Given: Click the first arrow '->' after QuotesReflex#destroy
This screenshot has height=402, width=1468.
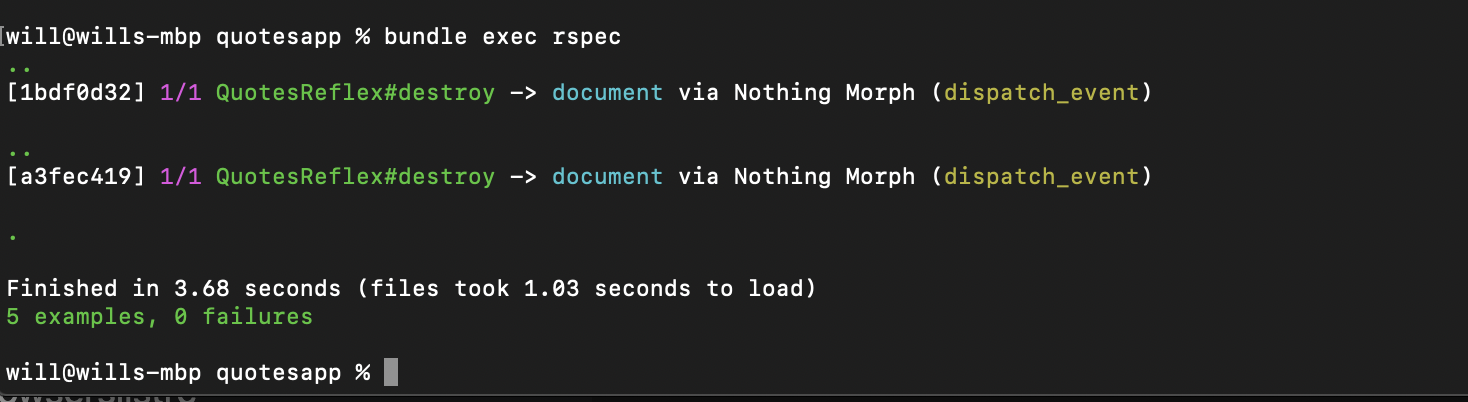Looking at the screenshot, I should pos(523,93).
